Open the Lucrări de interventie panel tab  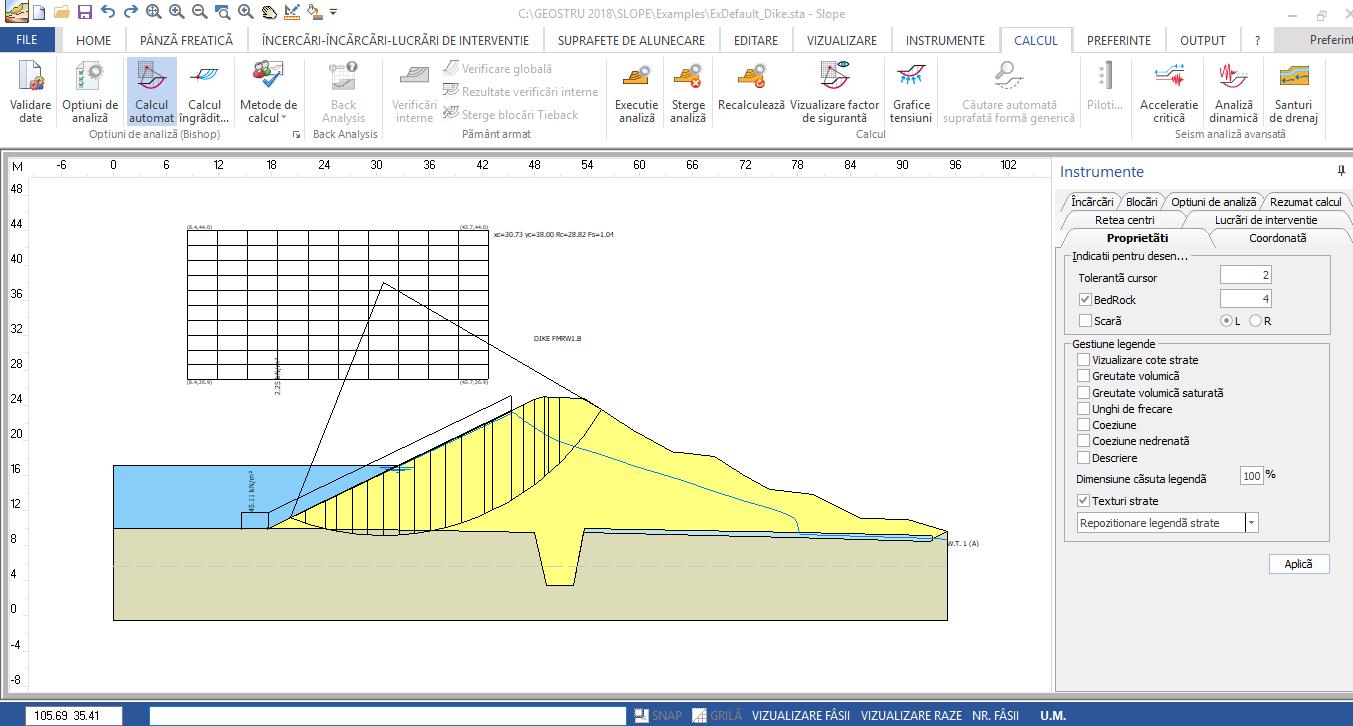pos(1266,220)
